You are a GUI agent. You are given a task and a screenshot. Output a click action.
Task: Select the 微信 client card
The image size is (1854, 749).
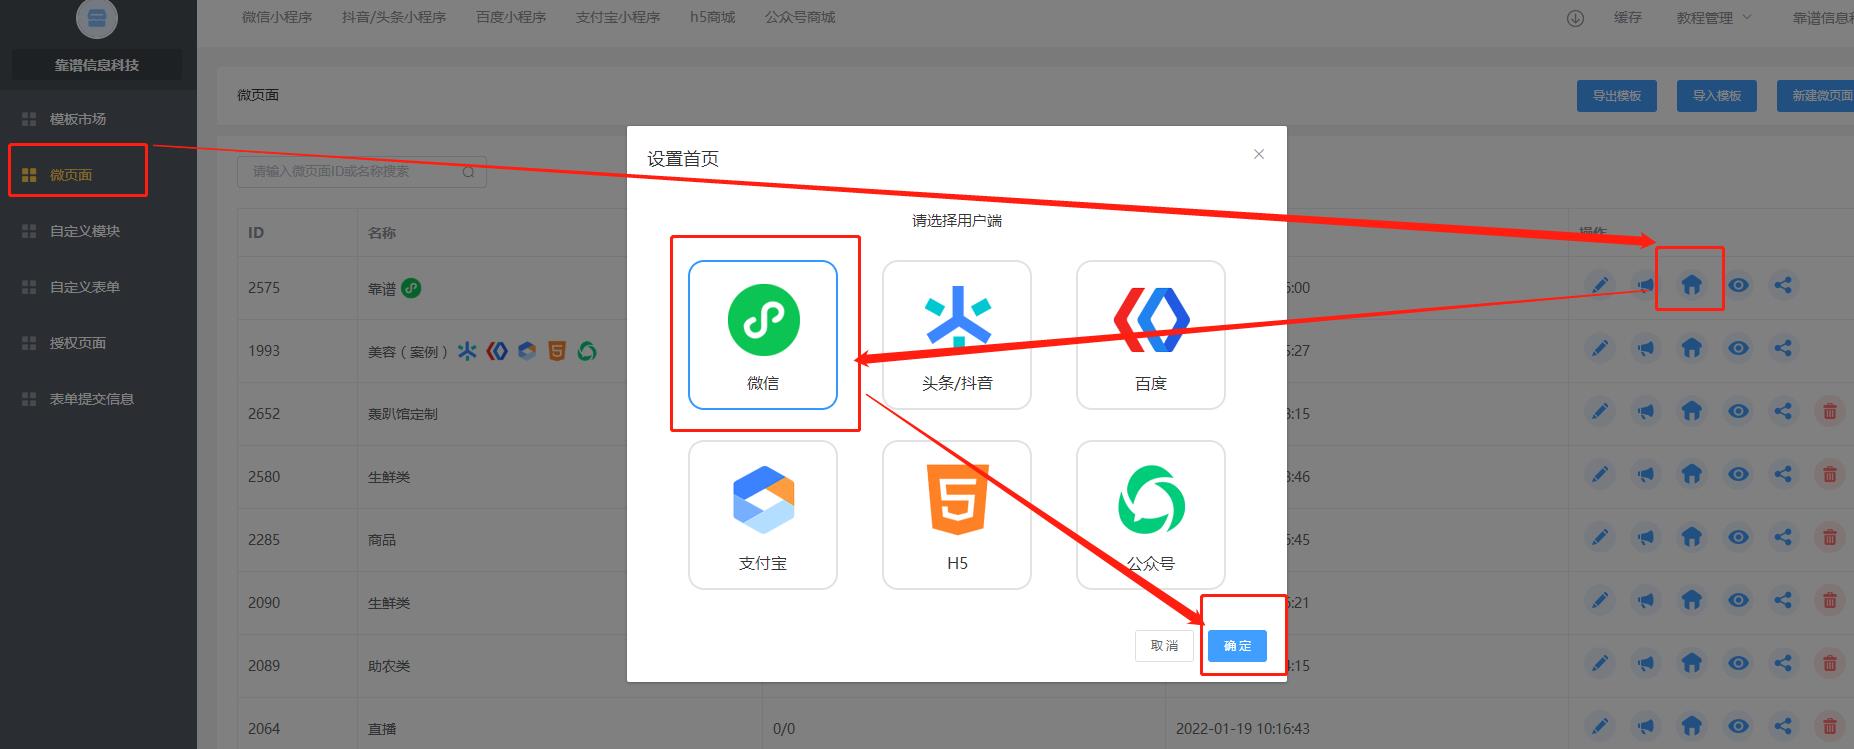coord(763,335)
